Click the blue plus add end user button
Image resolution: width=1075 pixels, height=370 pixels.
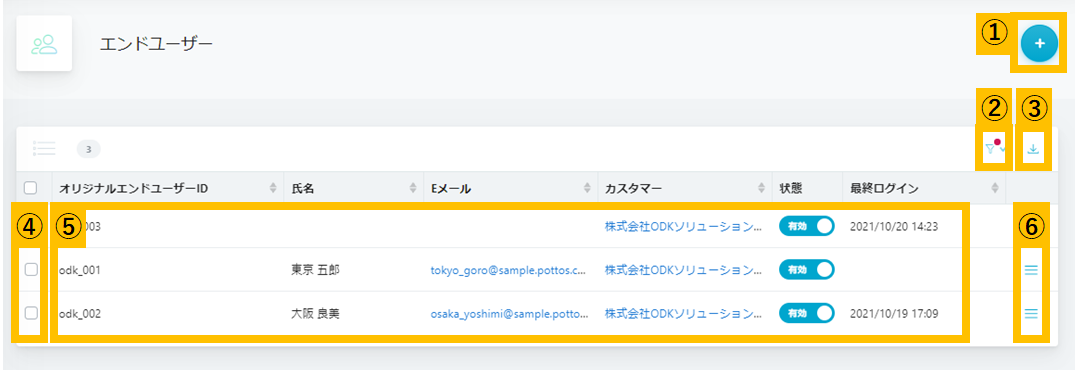(x=1039, y=43)
